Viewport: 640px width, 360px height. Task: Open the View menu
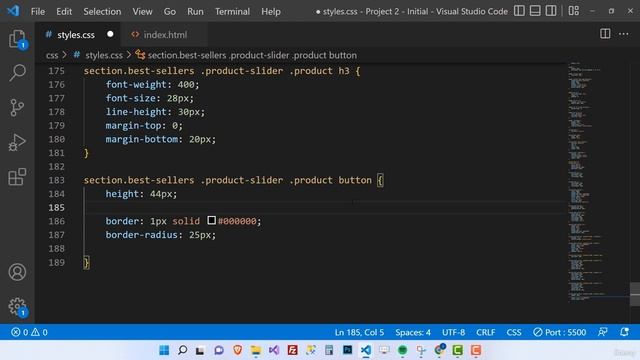pyautogui.click(x=142, y=11)
